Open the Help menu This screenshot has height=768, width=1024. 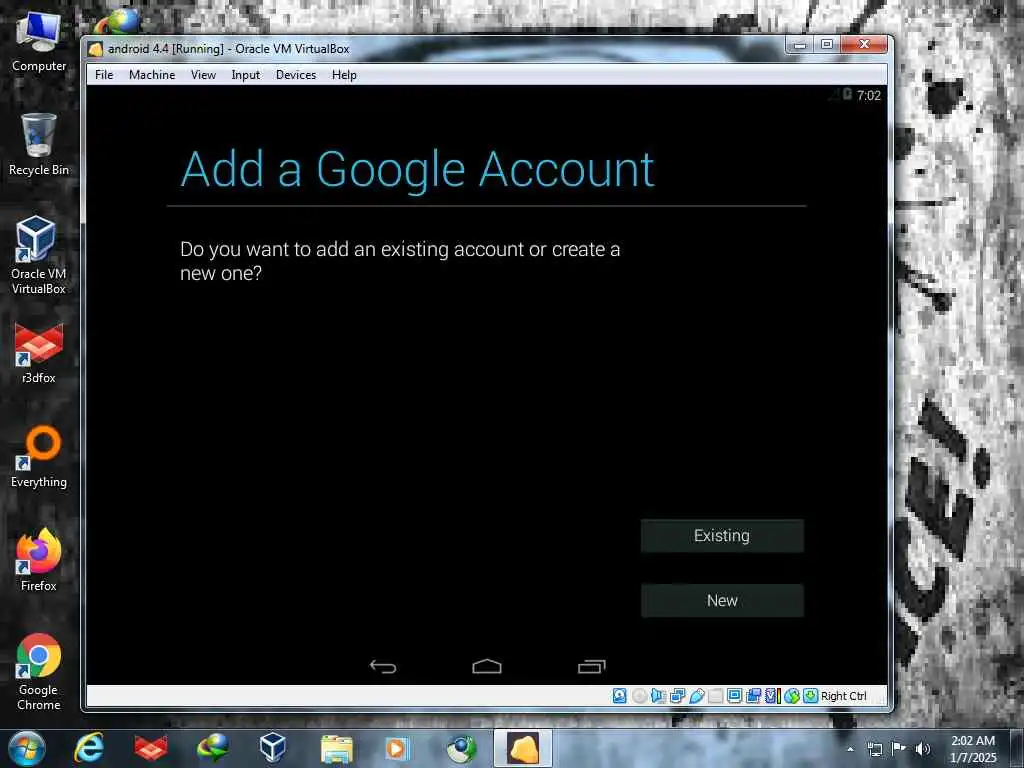click(344, 74)
